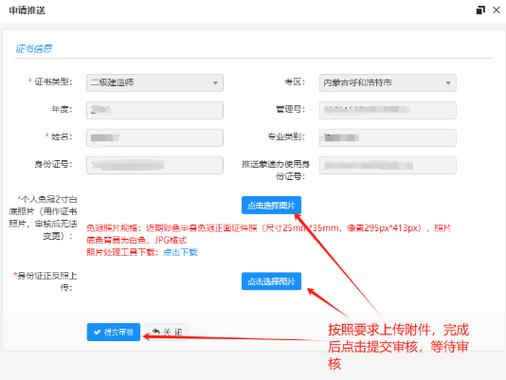Open the 证书类型 dropdown showing 二级建造师
506x380 pixels.
pyautogui.click(x=155, y=83)
